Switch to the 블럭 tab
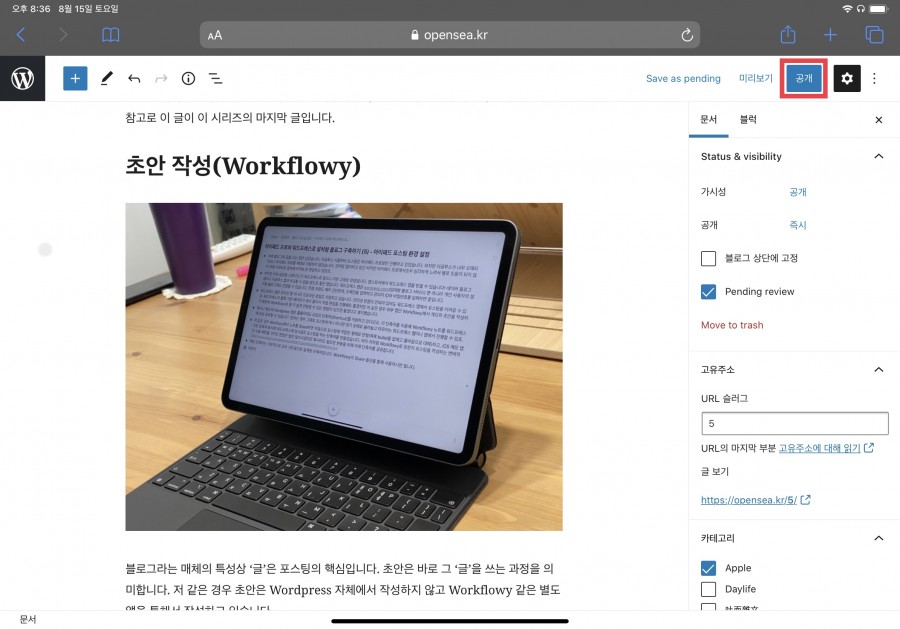900x629 pixels. (x=748, y=119)
